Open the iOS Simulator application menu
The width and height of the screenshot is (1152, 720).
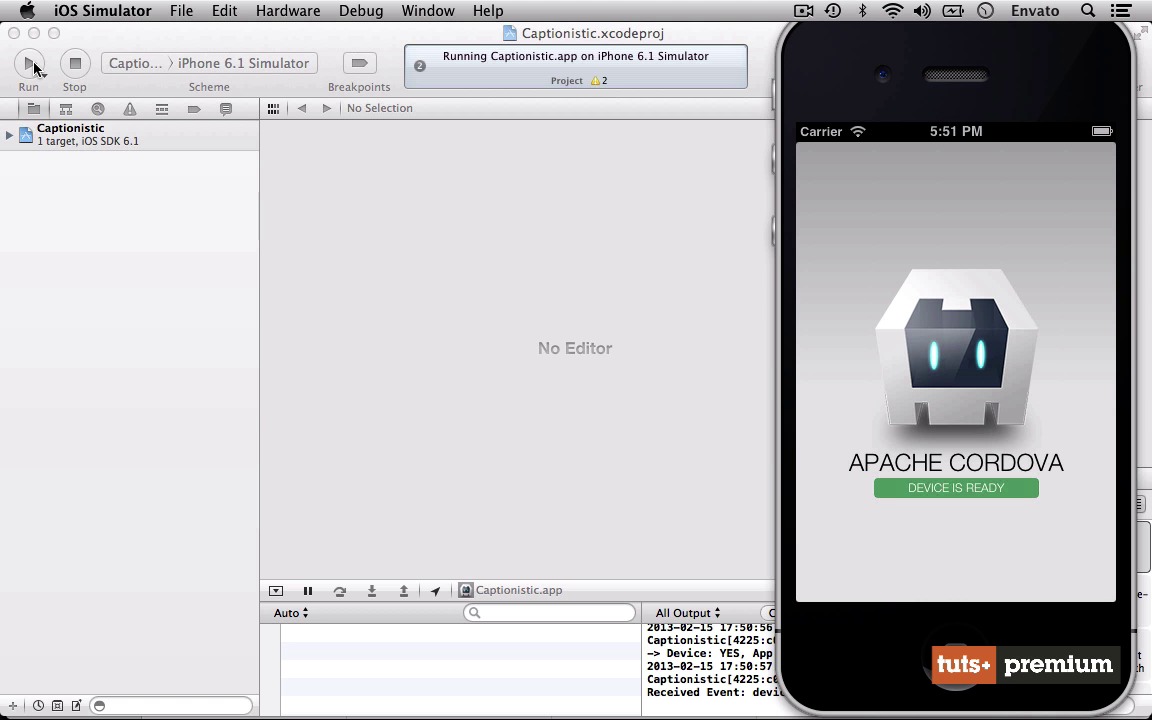pyautogui.click(x=103, y=11)
